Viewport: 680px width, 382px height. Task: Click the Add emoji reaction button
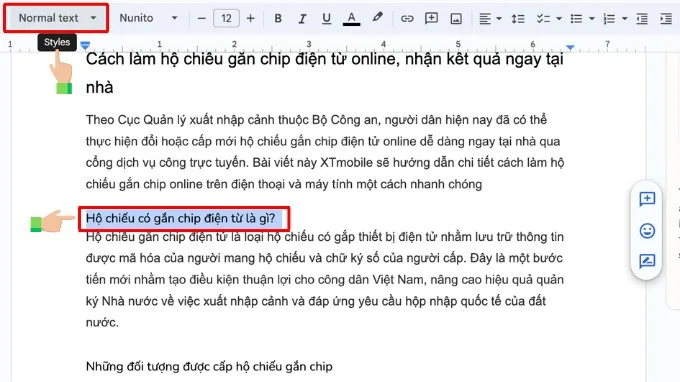[647, 230]
